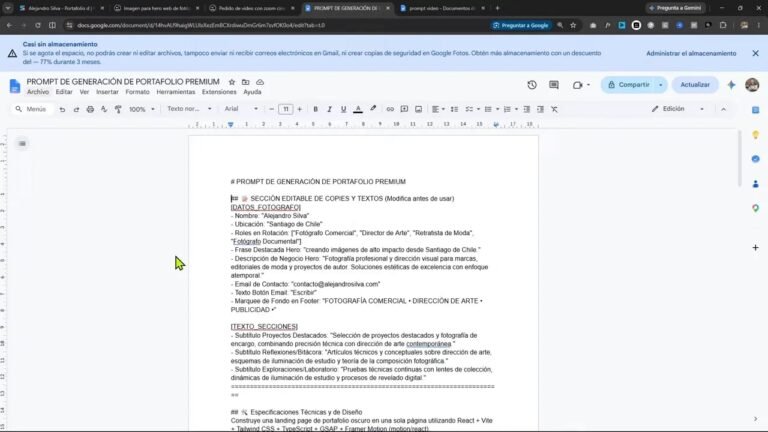Increase font size with plus

[x=299, y=109]
